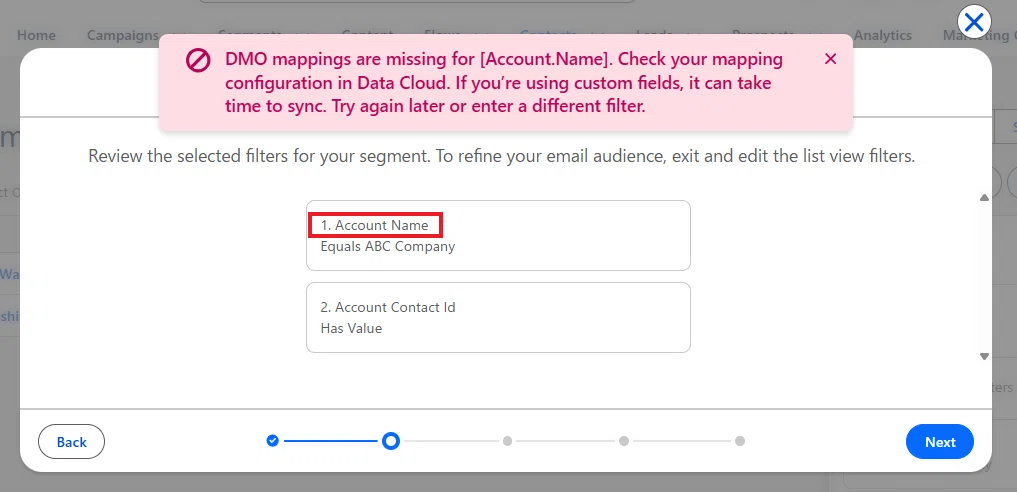Click the filter list scroll-up arrow
Viewport: 1017px width, 492px height.
[x=984, y=198]
